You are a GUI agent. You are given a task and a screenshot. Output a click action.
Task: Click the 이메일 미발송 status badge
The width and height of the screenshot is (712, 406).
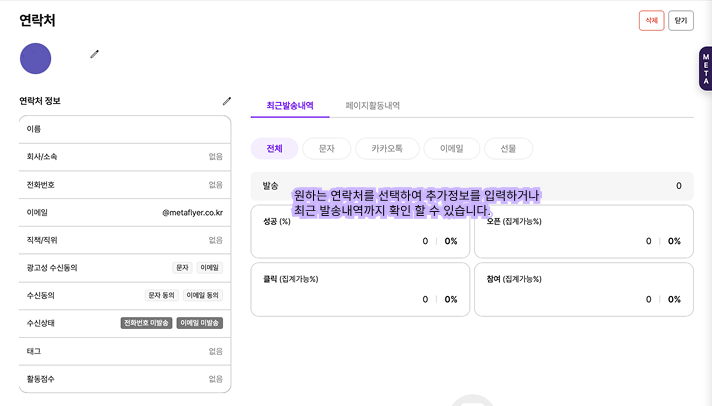click(x=200, y=323)
